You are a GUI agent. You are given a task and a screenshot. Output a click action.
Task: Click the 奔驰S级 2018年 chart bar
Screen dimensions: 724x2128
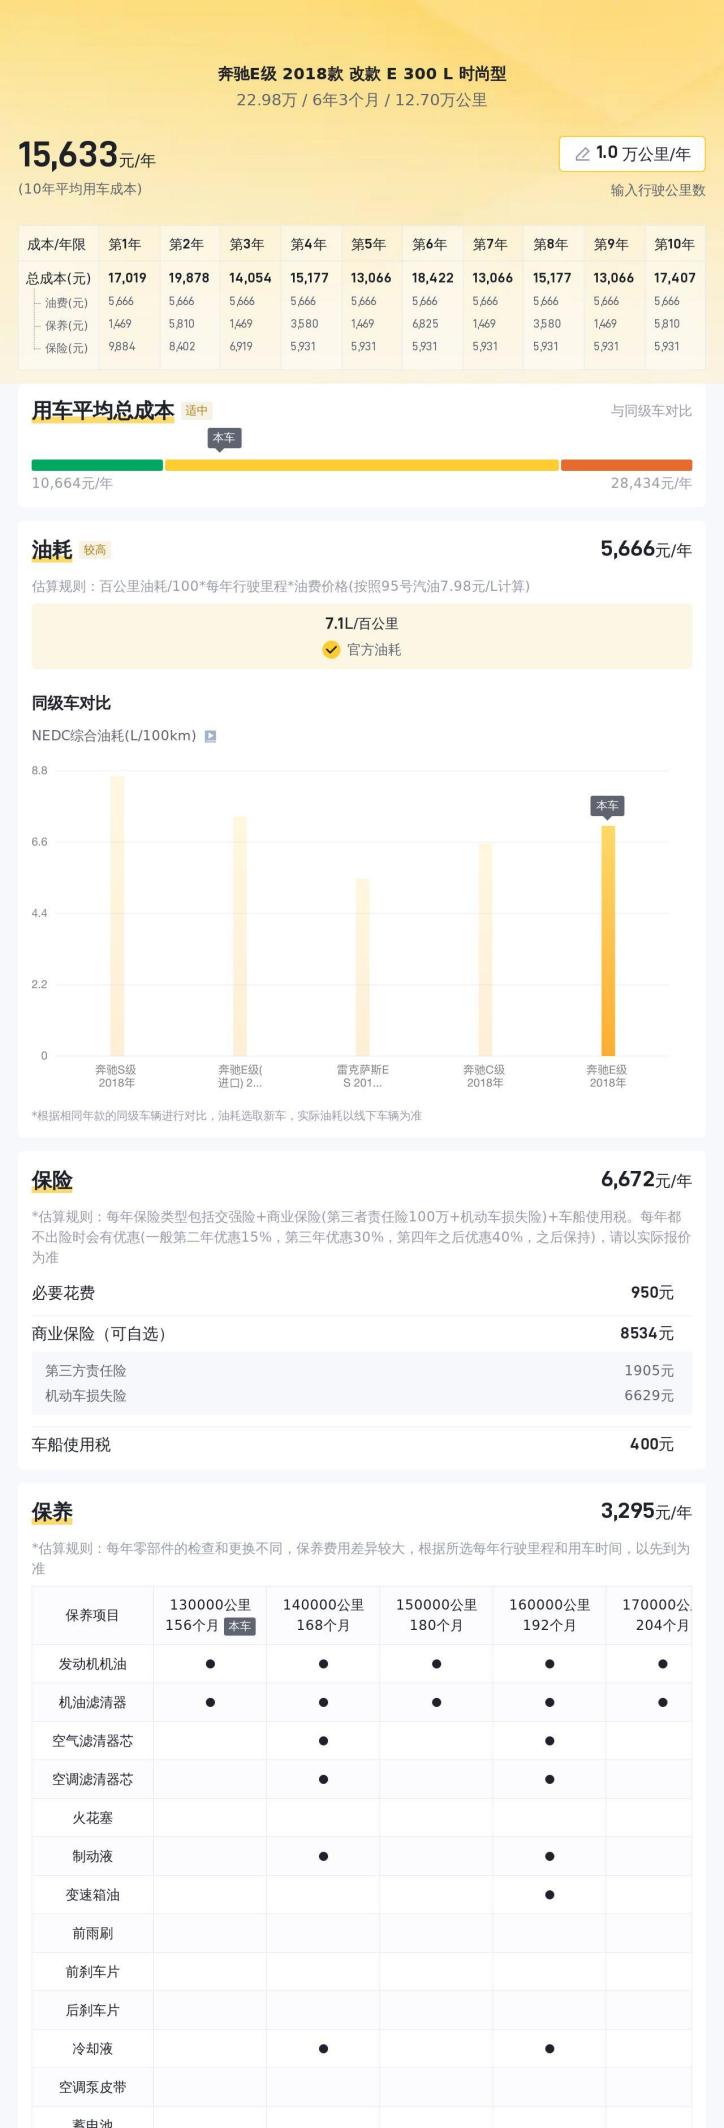click(117, 916)
